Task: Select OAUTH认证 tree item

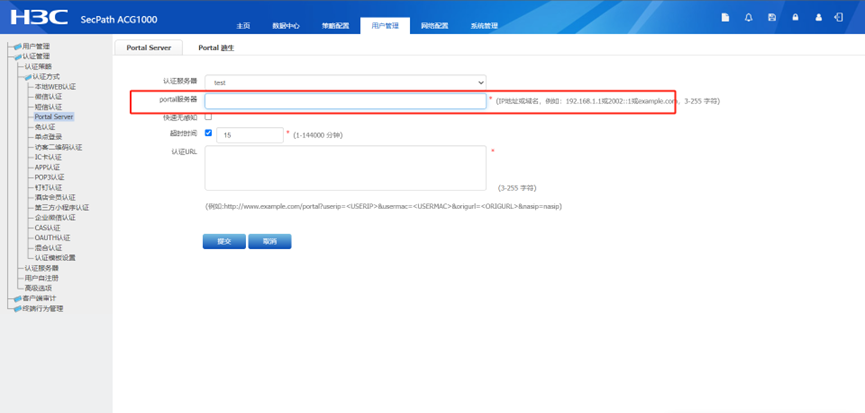Action: pyautogui.click(x=52, y=238)
